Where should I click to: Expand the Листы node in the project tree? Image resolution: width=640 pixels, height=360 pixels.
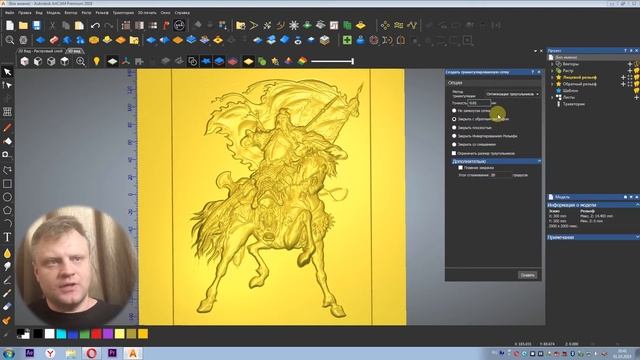point(552,98)
